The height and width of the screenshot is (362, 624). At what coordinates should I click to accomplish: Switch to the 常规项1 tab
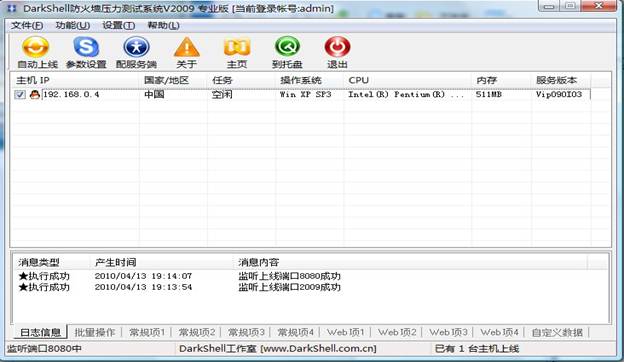(x=147, y=332)
